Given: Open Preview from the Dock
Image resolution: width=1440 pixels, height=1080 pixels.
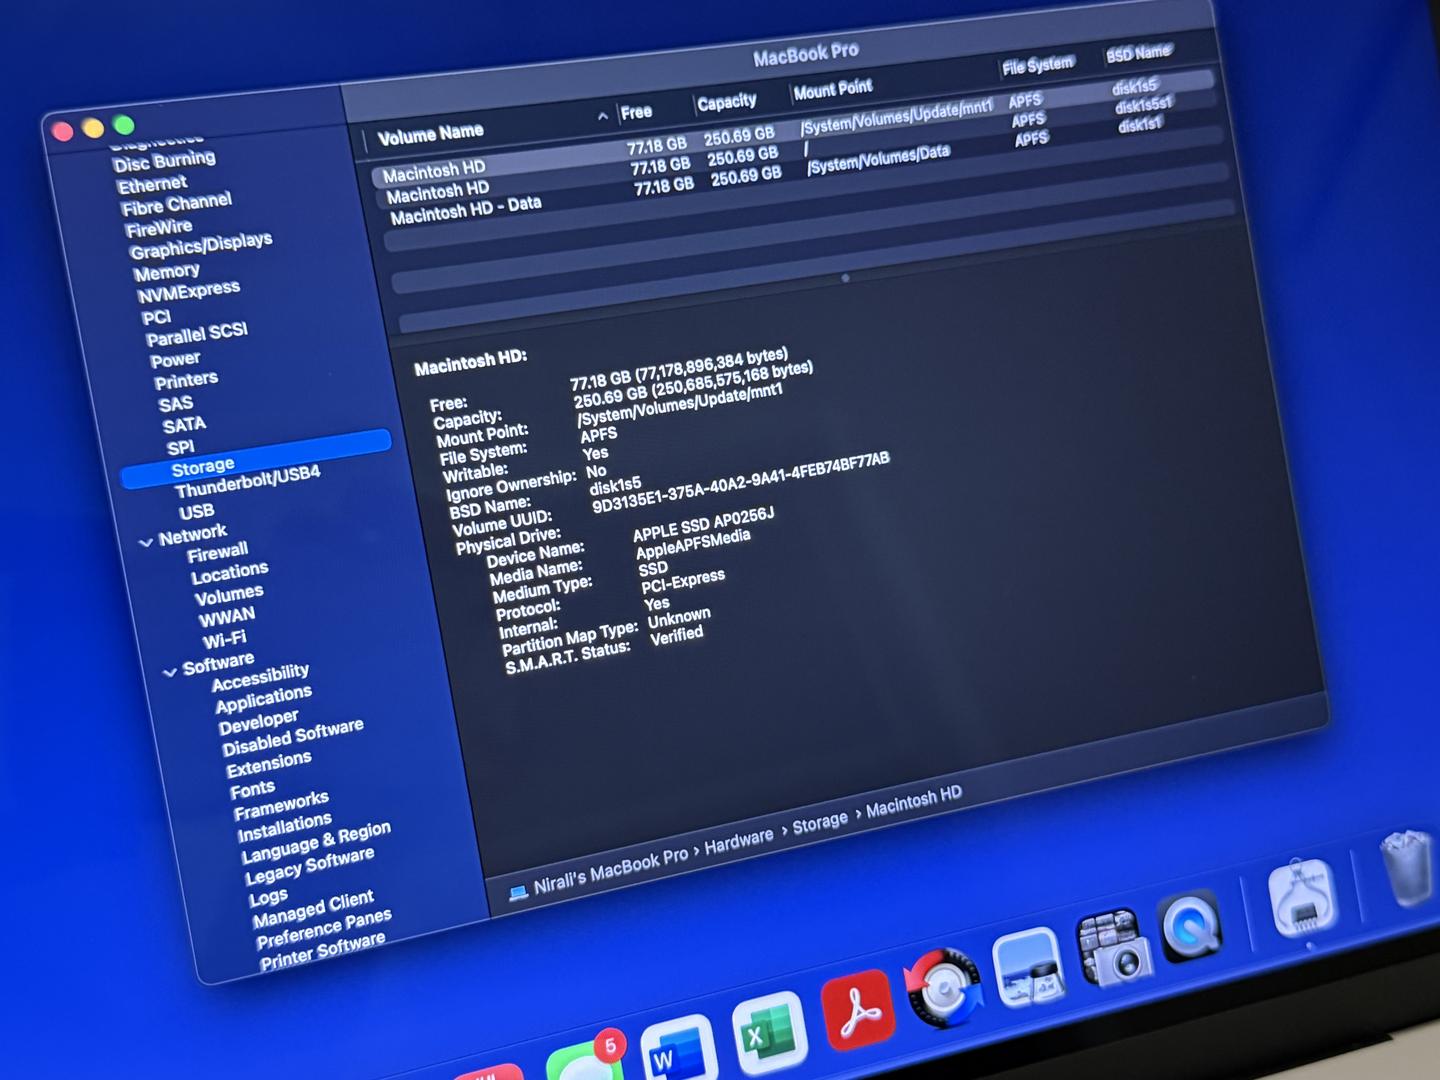Looking at the screenshot, I should point(1027,967).
